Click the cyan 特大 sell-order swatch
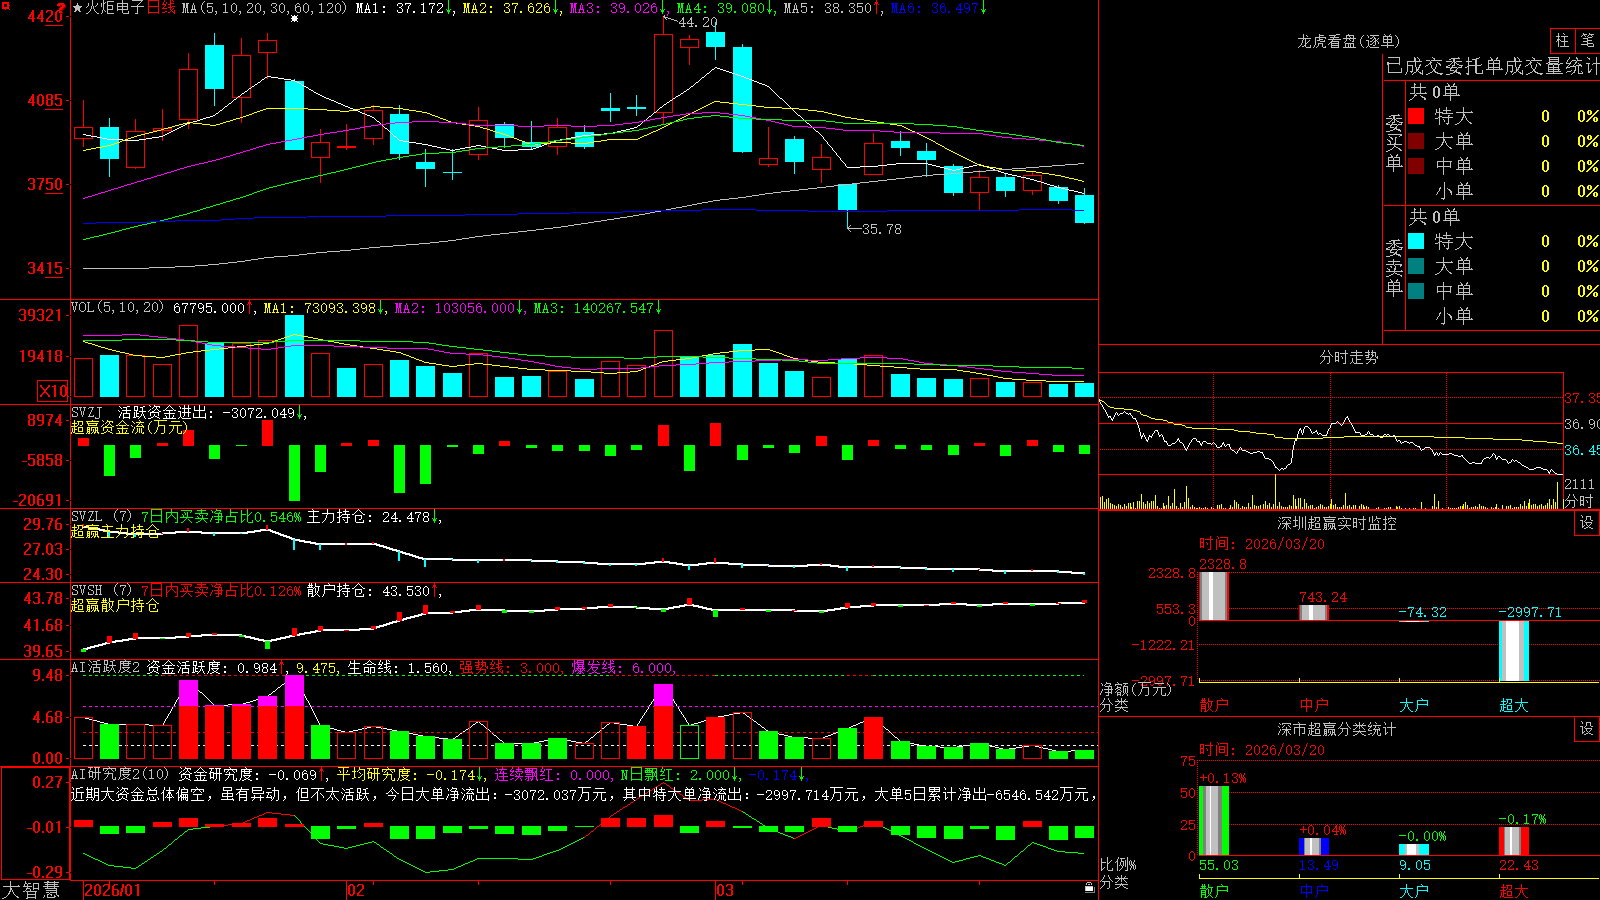The width and height of the screenshot is (1600, 900). (x=1416, y=241)
